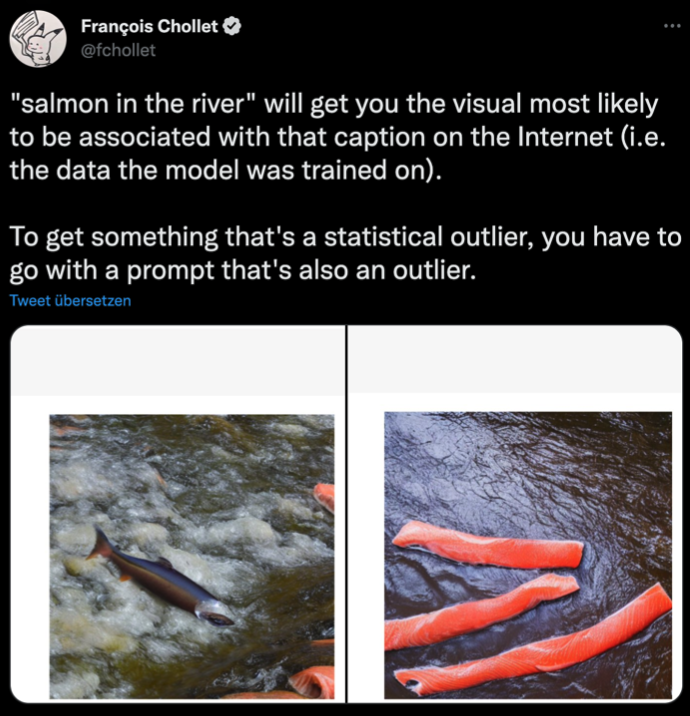Image resolution: width=690 pixels, height=716 pixels.
Task: Open the three-dot more options menu
Action: pos(672,26)
